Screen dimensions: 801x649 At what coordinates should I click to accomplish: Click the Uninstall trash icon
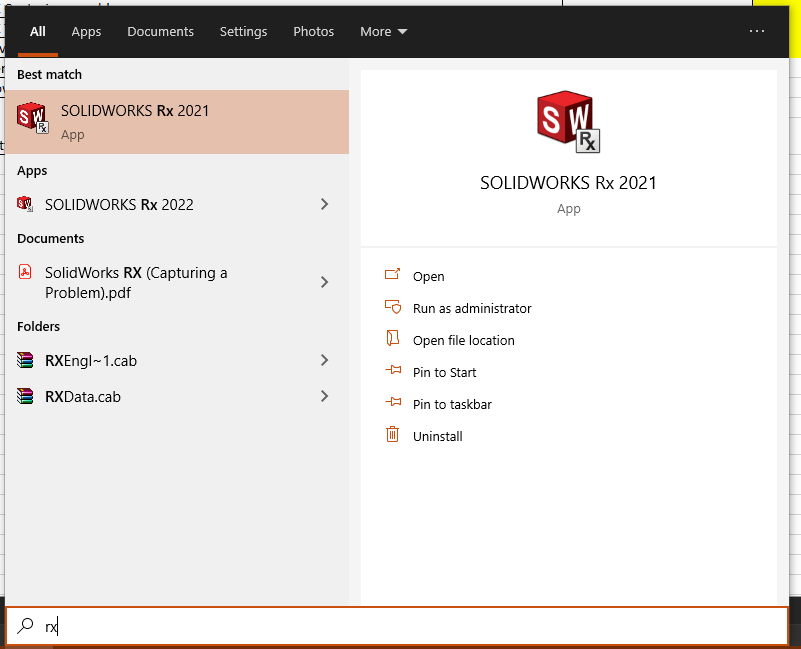(392, 435)
